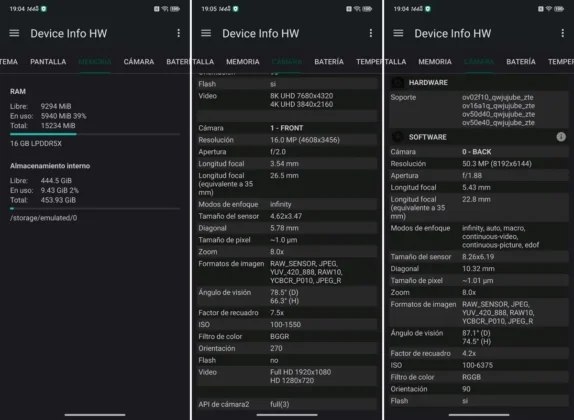The width and height of the screenshot is (574, 420).
Task: Tap the 0 - BACK camera row
Action: click(x=479, y=152)
